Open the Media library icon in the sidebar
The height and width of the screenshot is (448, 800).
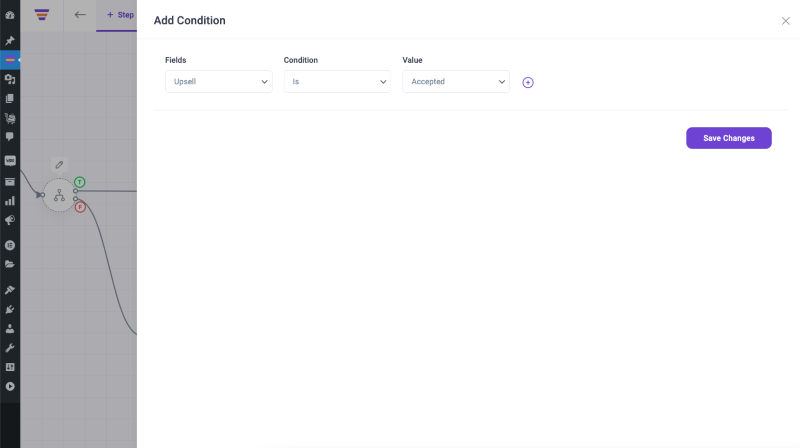pyautogui.click(x=10, y=79)
